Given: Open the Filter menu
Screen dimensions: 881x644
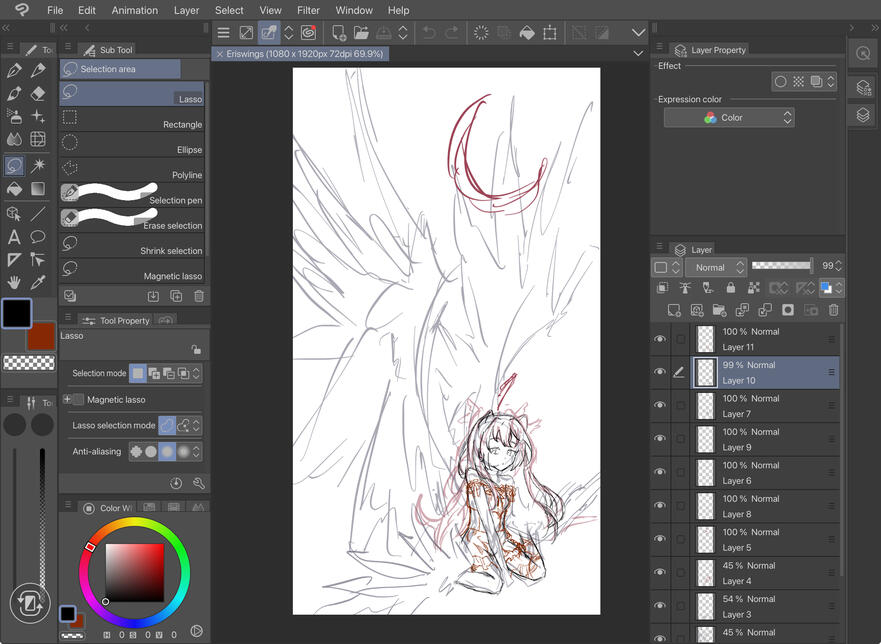Looking at the screenshot, I should coord(308,10).
